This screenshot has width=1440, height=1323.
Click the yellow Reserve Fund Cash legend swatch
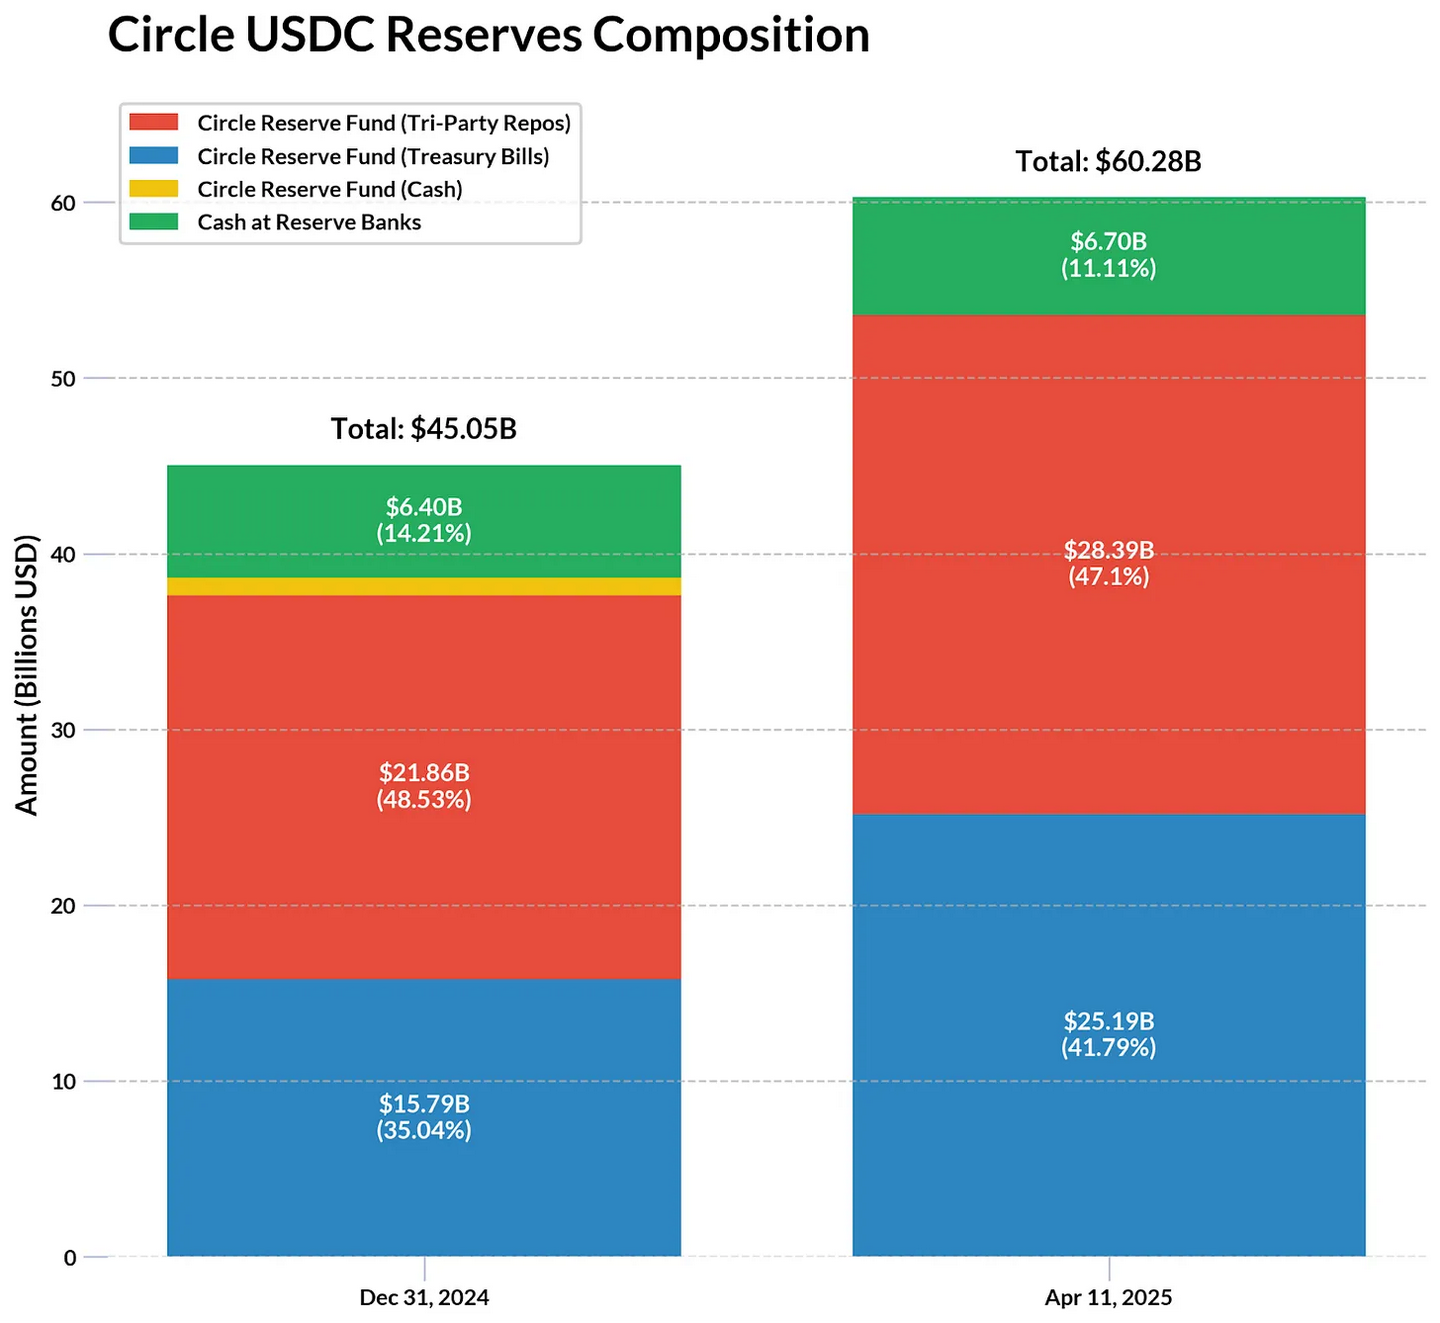click(153, 189)
